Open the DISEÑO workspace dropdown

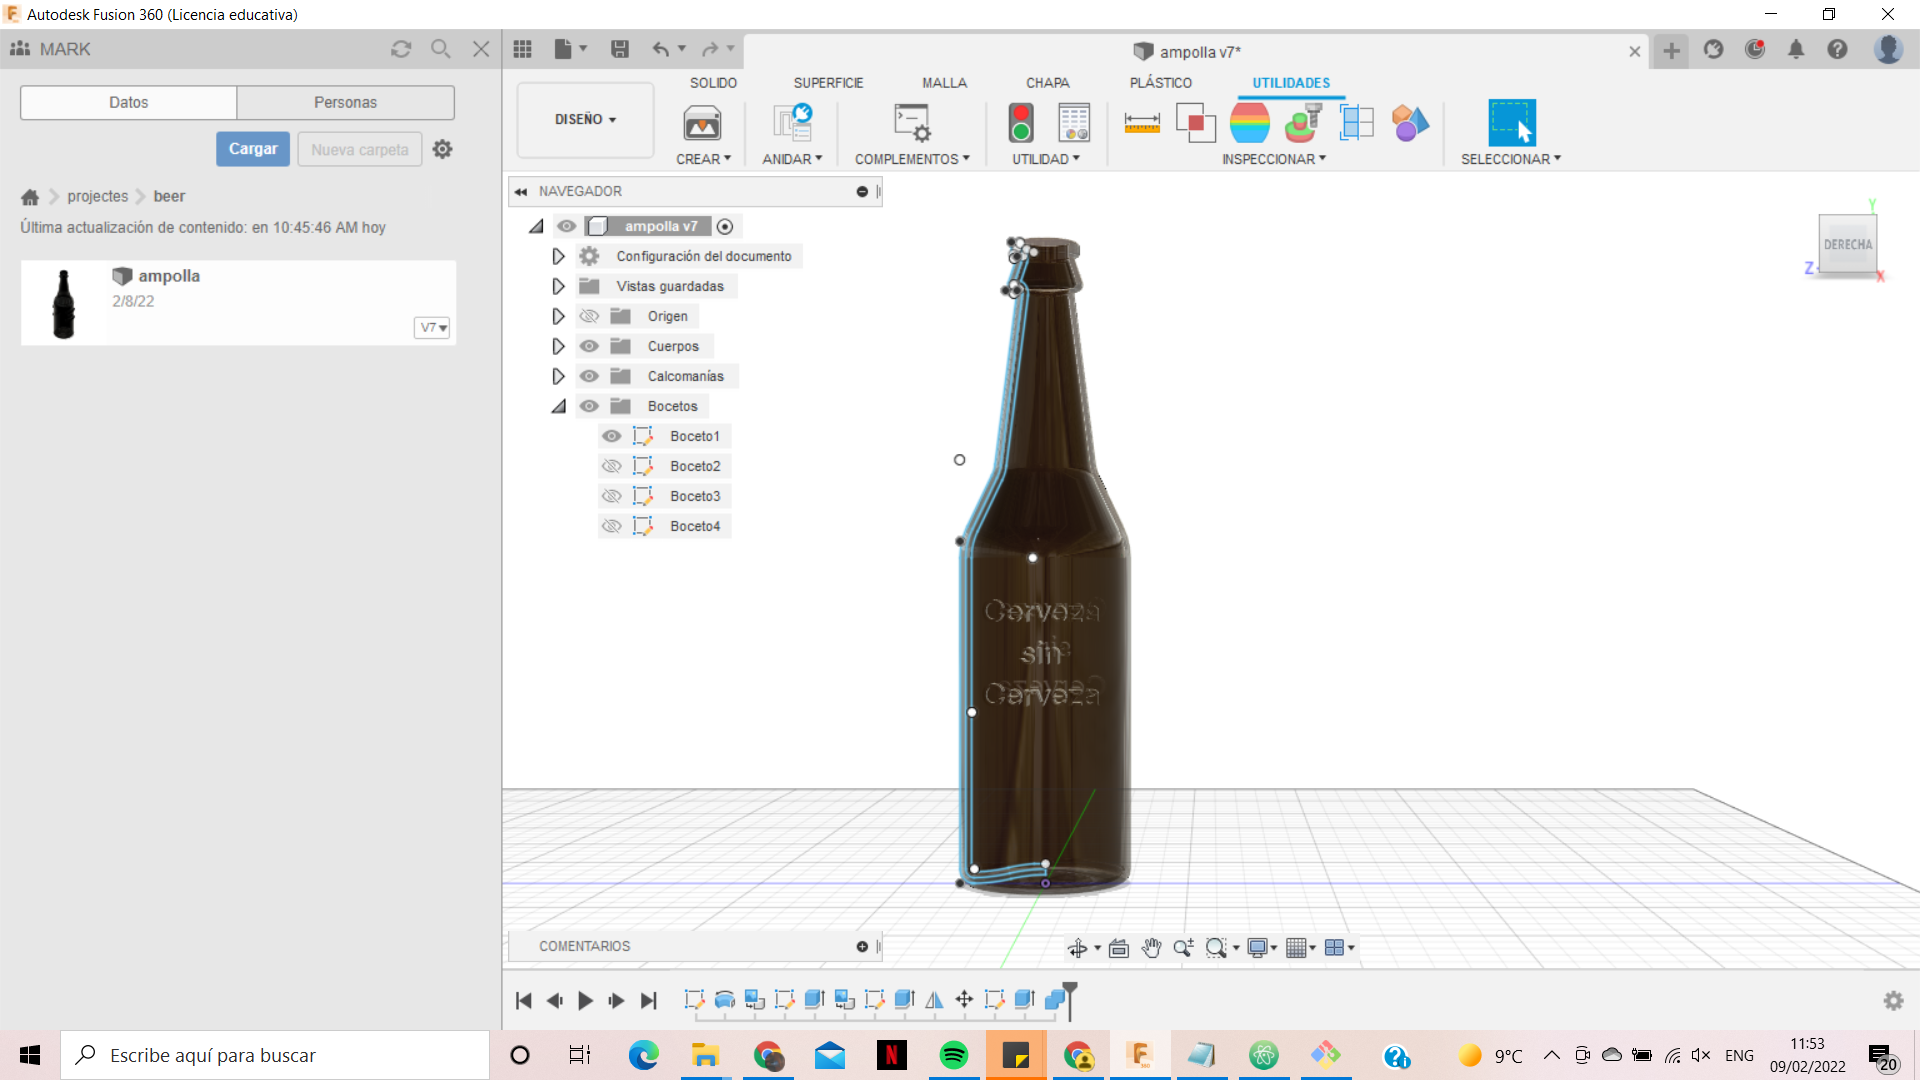[x=585, y=119]
